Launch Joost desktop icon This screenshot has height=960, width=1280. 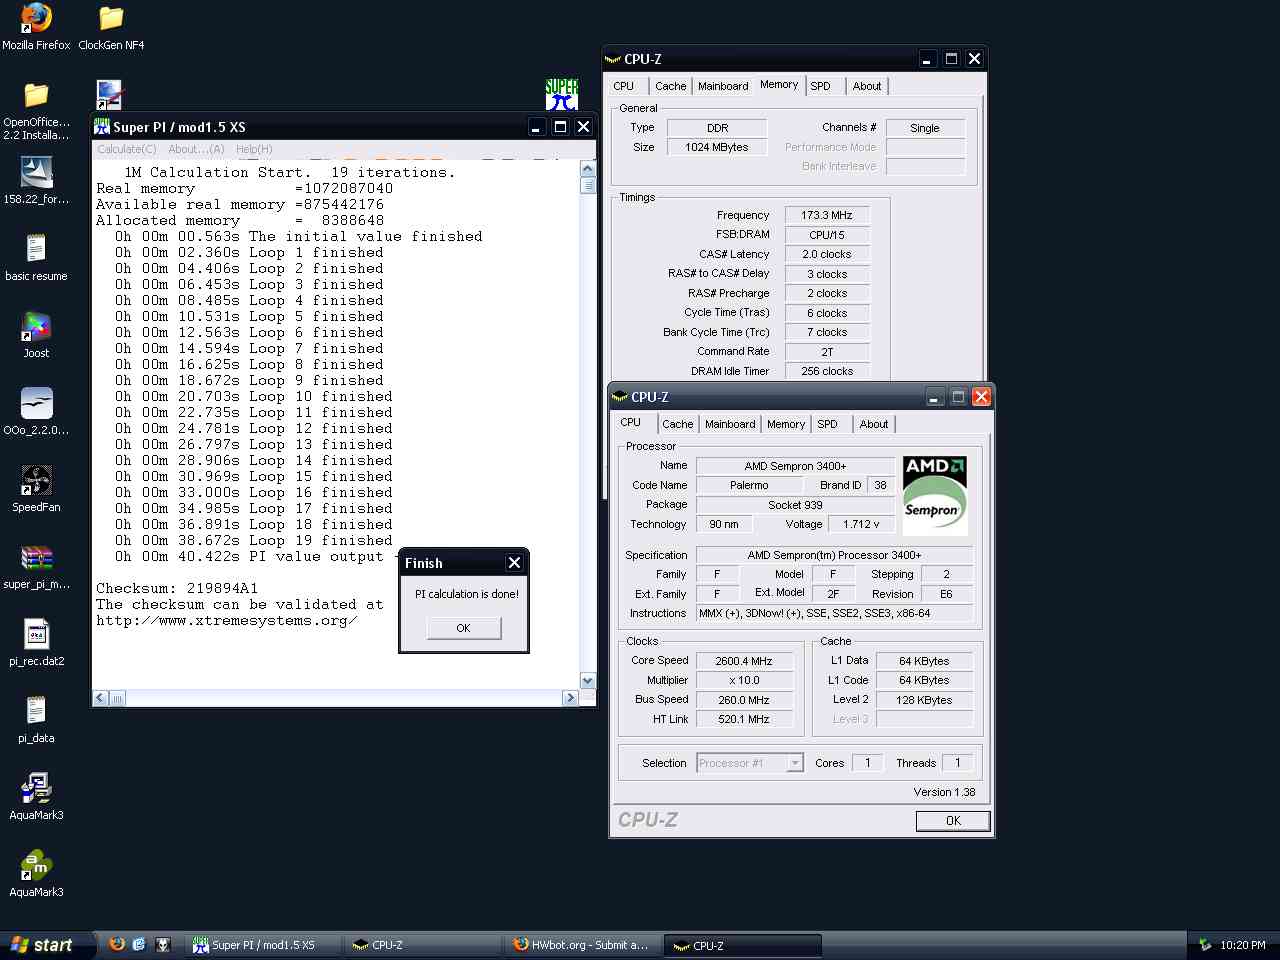pyautogui.click(x=36, y=326)
